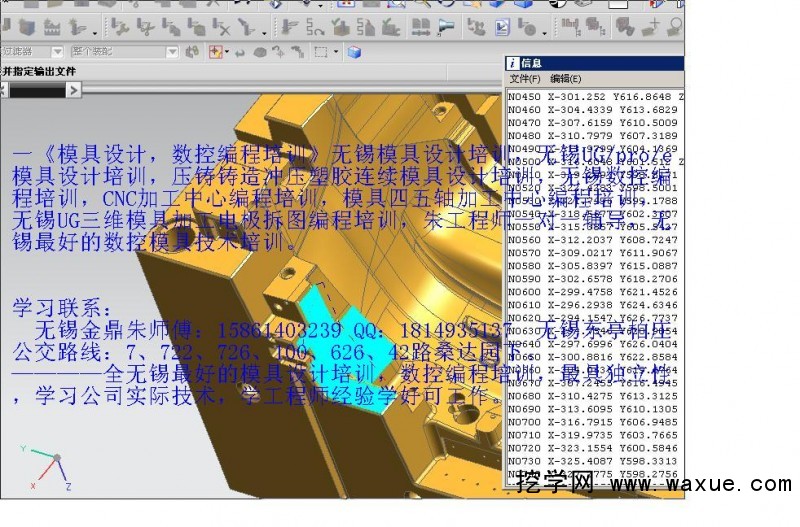Click the generate tool path icon
The height and width of the screenshot is (527, 800).
[290, 27]
